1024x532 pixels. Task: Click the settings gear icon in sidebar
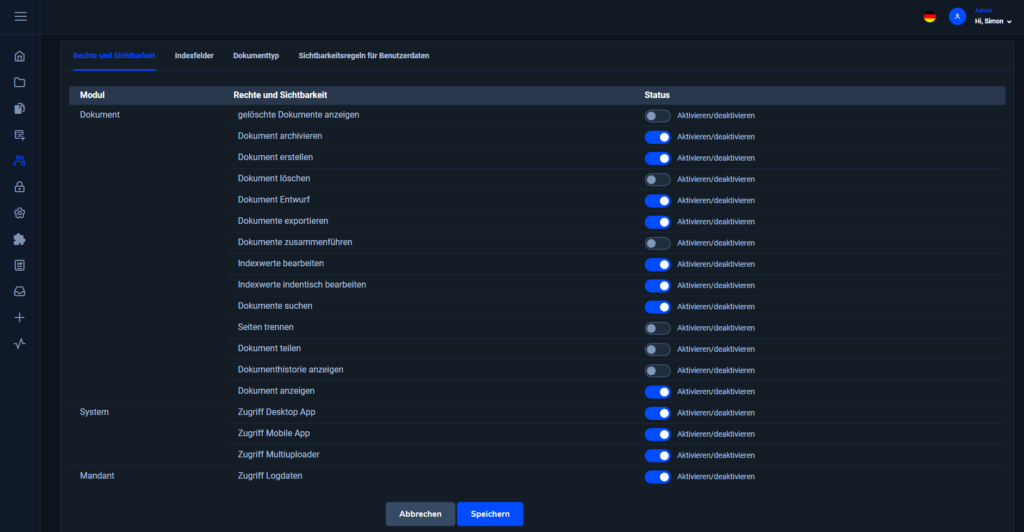pos(20,213)
